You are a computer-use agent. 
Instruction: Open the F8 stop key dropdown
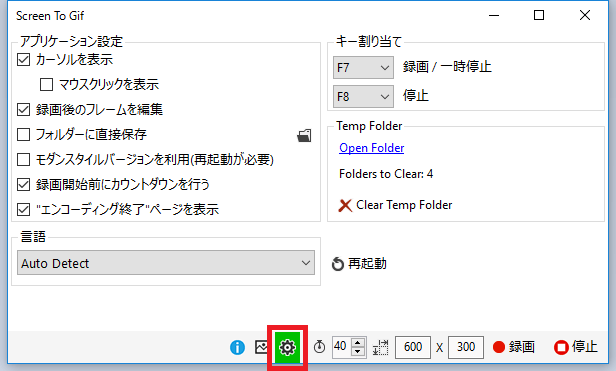pos(363,96)
